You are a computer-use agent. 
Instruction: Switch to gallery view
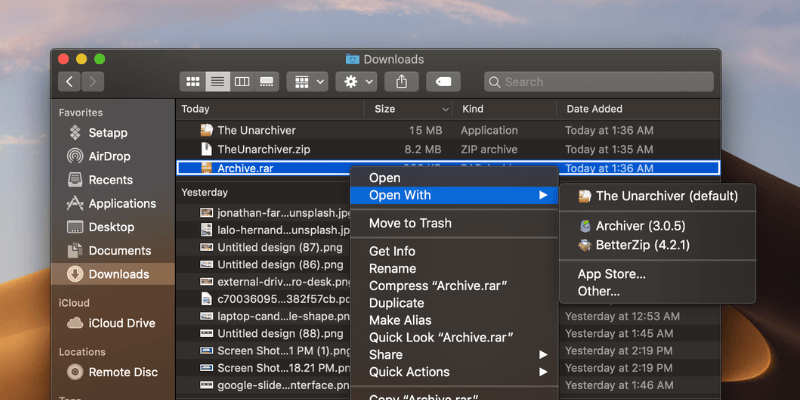266,82
